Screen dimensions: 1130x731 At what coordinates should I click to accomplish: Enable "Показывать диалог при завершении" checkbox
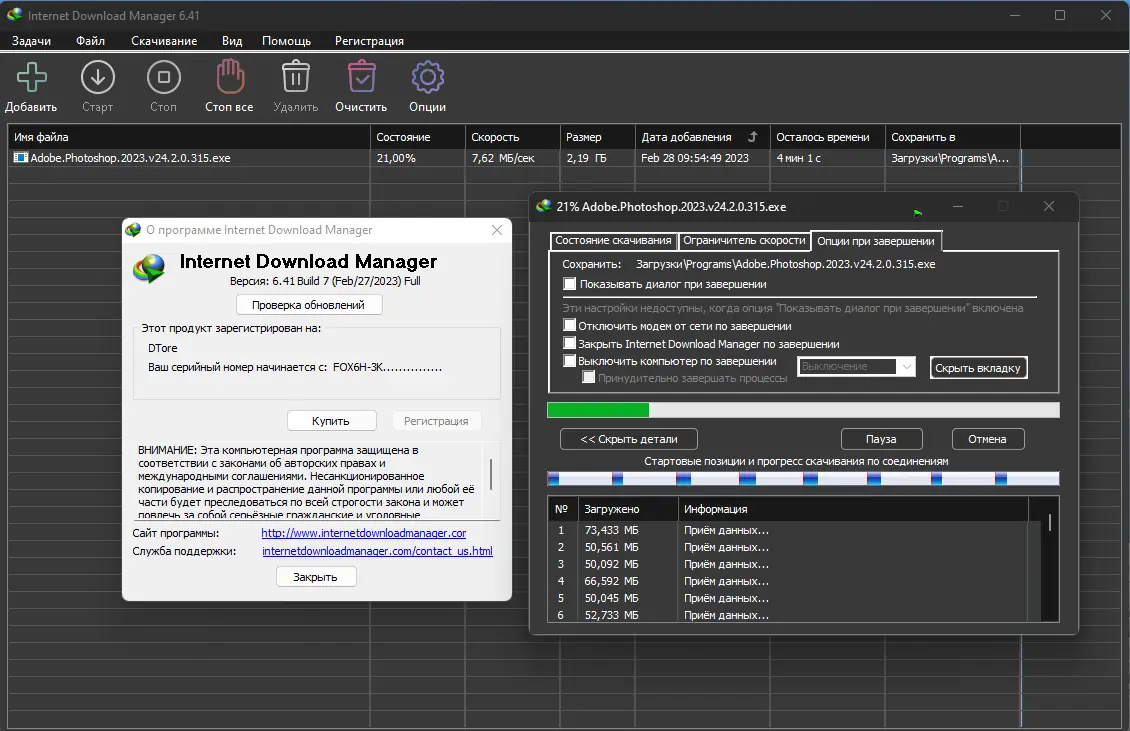[x=570, y=284]
